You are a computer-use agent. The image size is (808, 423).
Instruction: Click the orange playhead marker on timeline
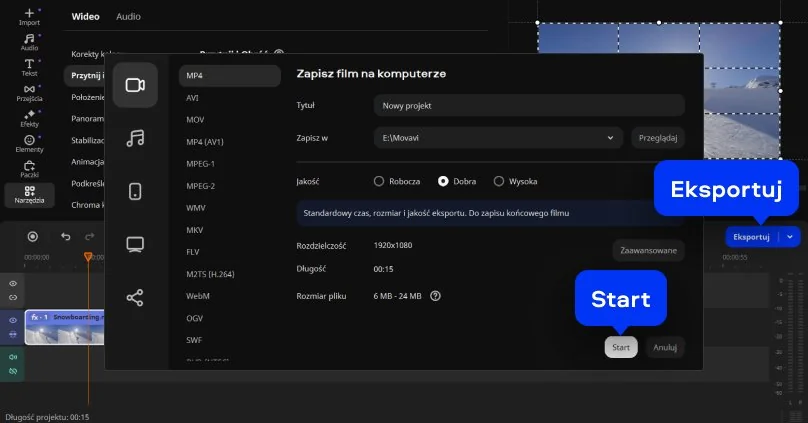pyautogui.click(x=88, y=257)
